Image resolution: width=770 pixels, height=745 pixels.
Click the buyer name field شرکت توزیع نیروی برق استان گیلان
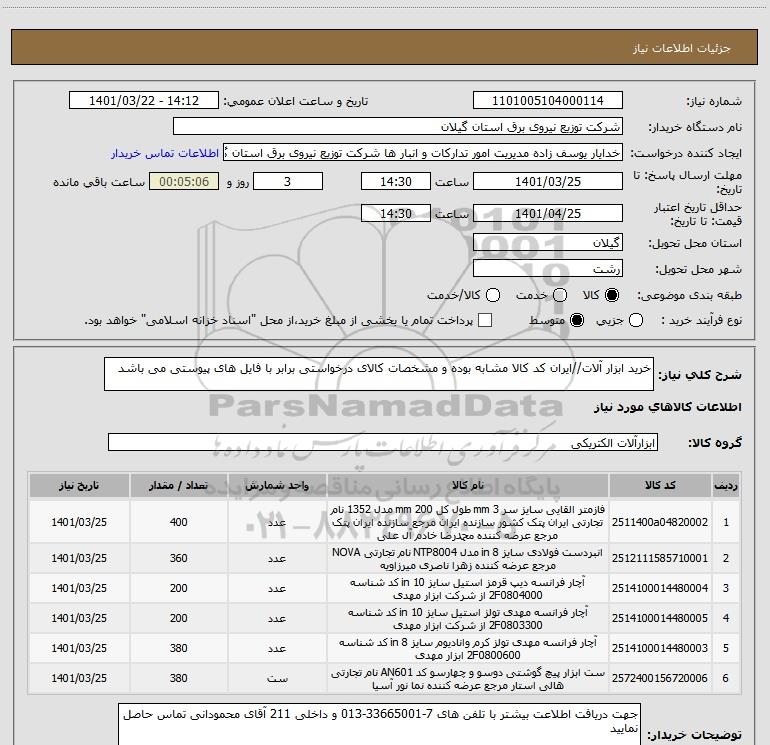398,127
